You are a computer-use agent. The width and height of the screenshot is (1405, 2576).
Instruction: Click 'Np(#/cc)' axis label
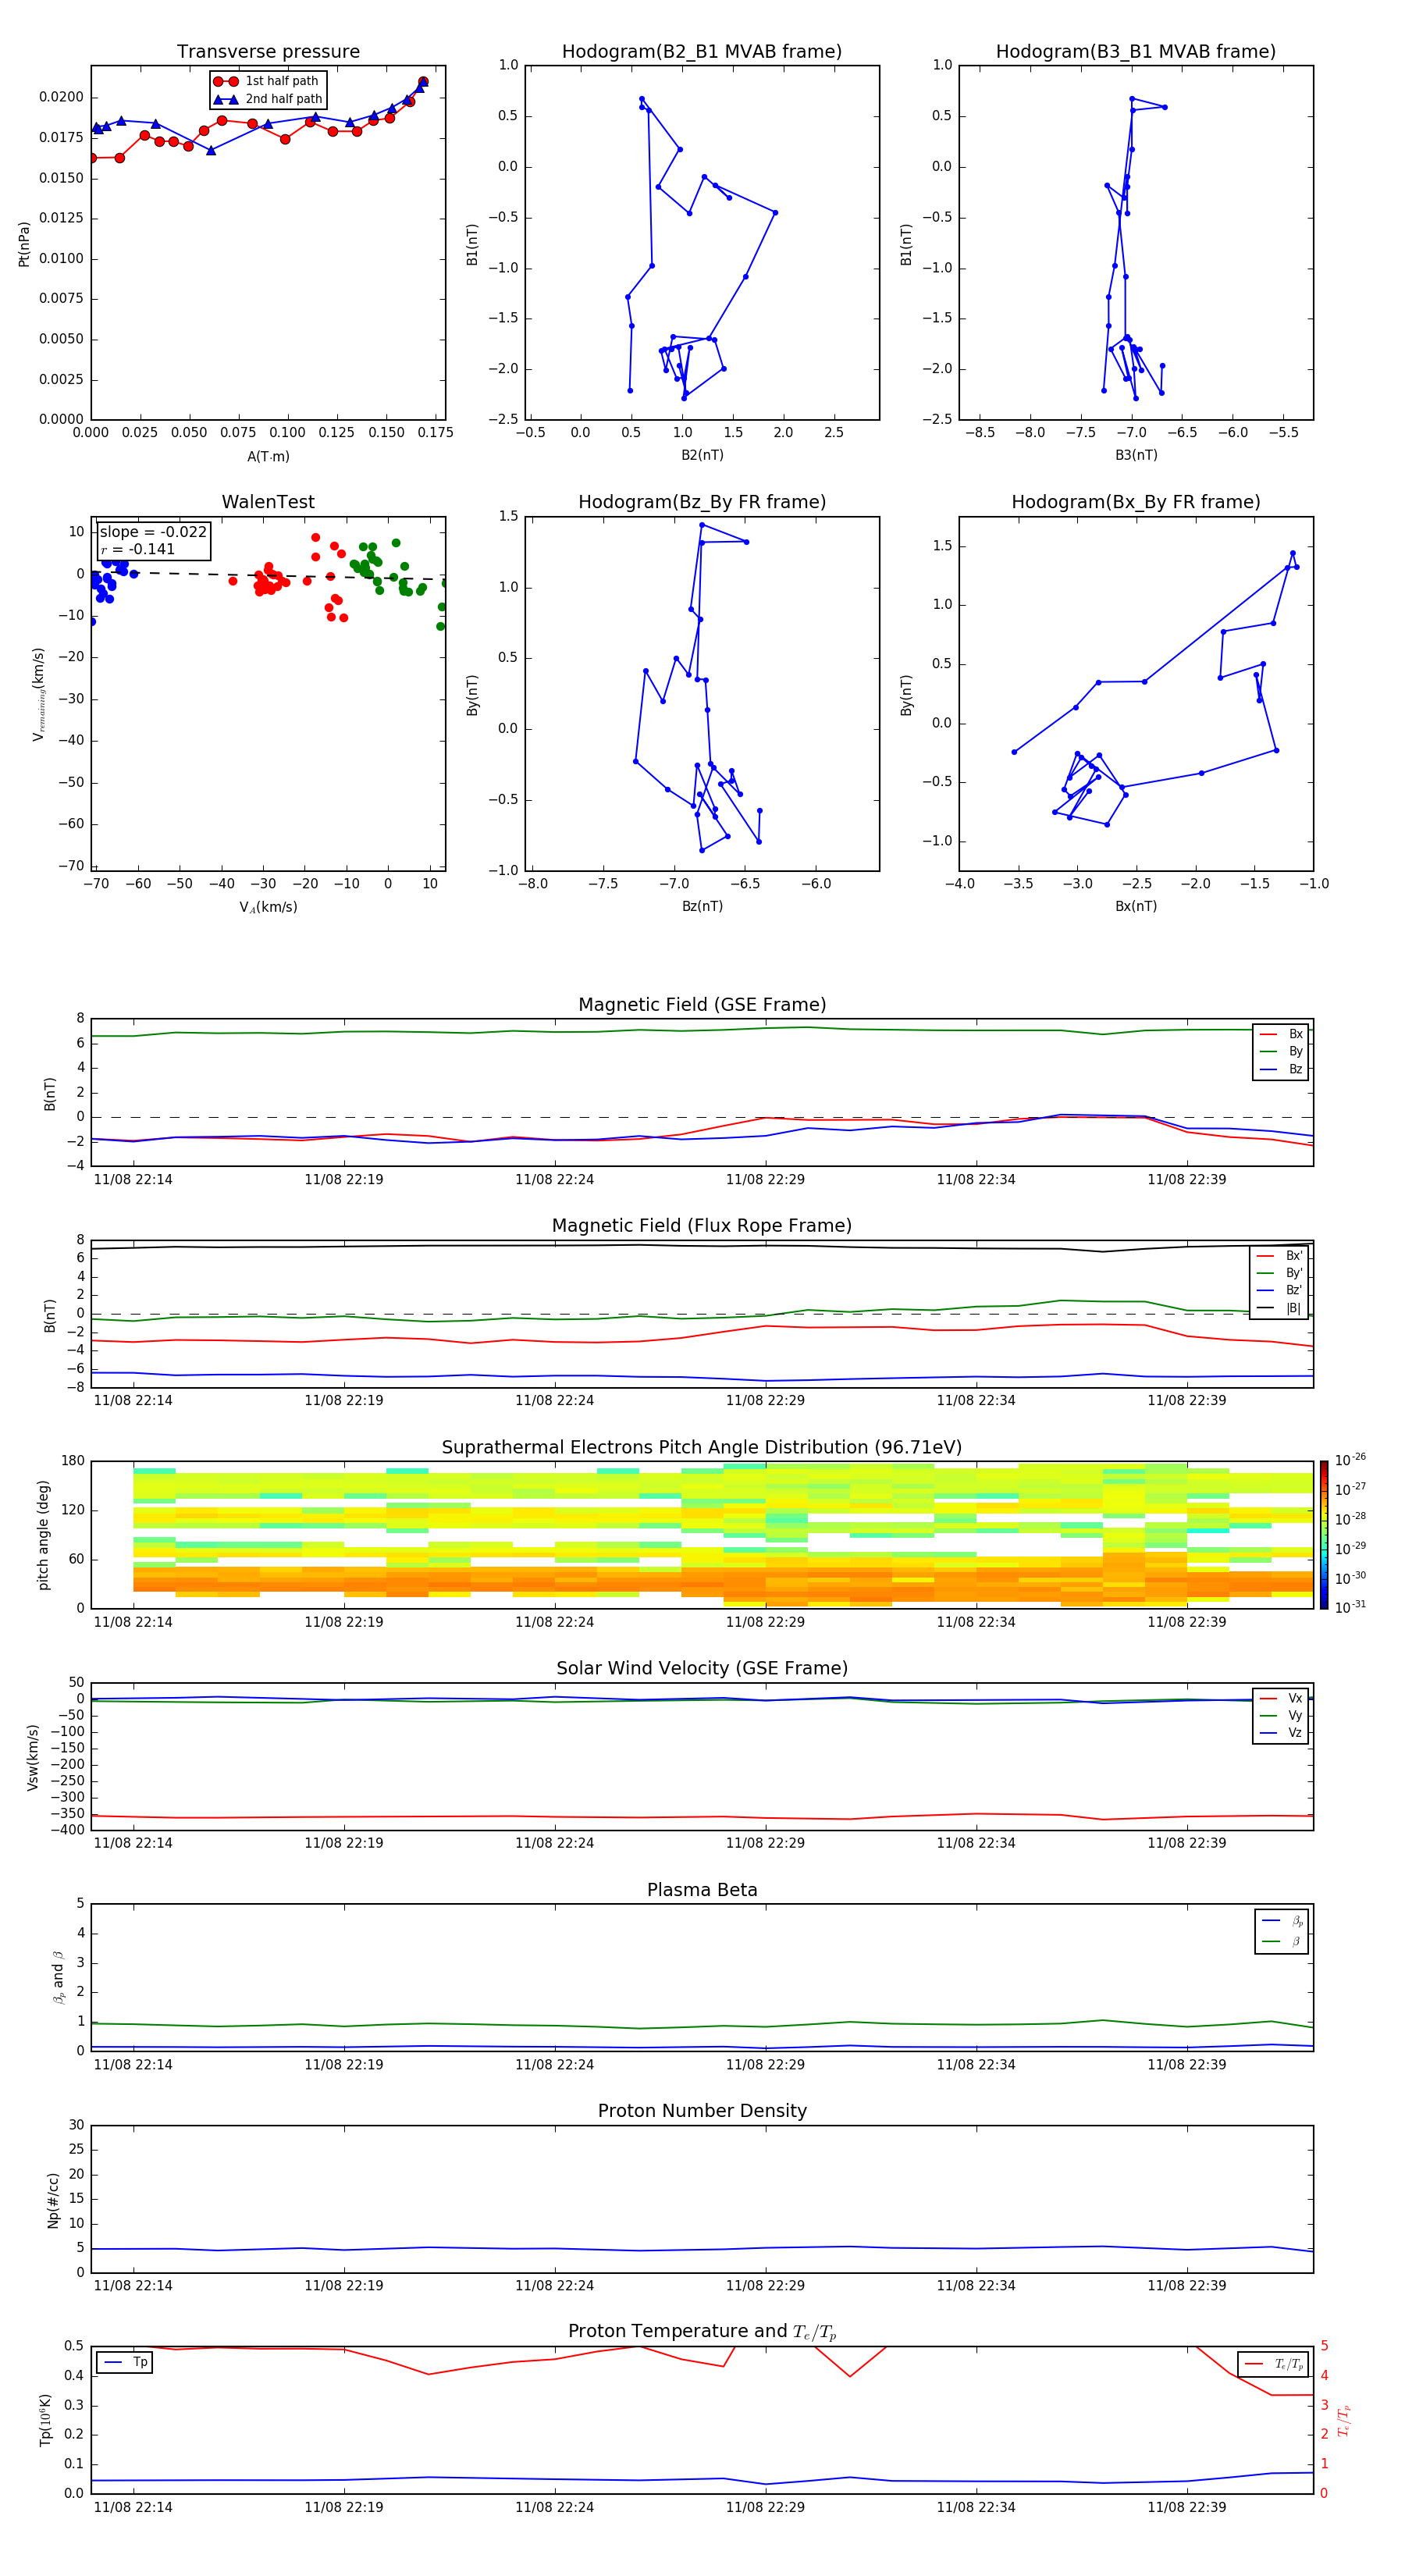point(53,2200)
